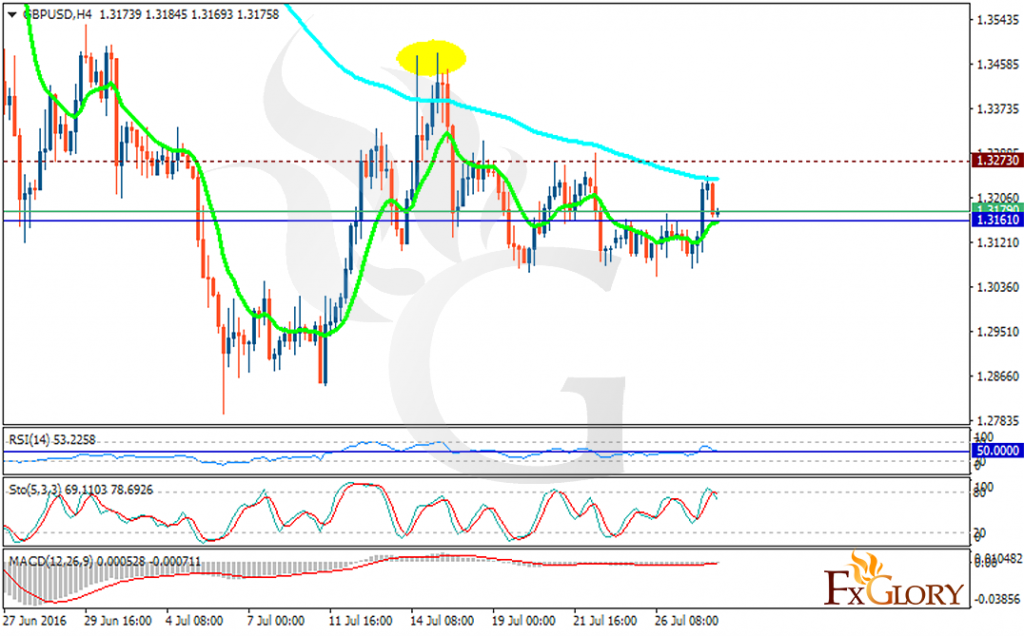Image resolution: width=1024 pixels, height=636 pixels.
Task: Click the 1.31210 price axis value
Action: coord(997,243)
